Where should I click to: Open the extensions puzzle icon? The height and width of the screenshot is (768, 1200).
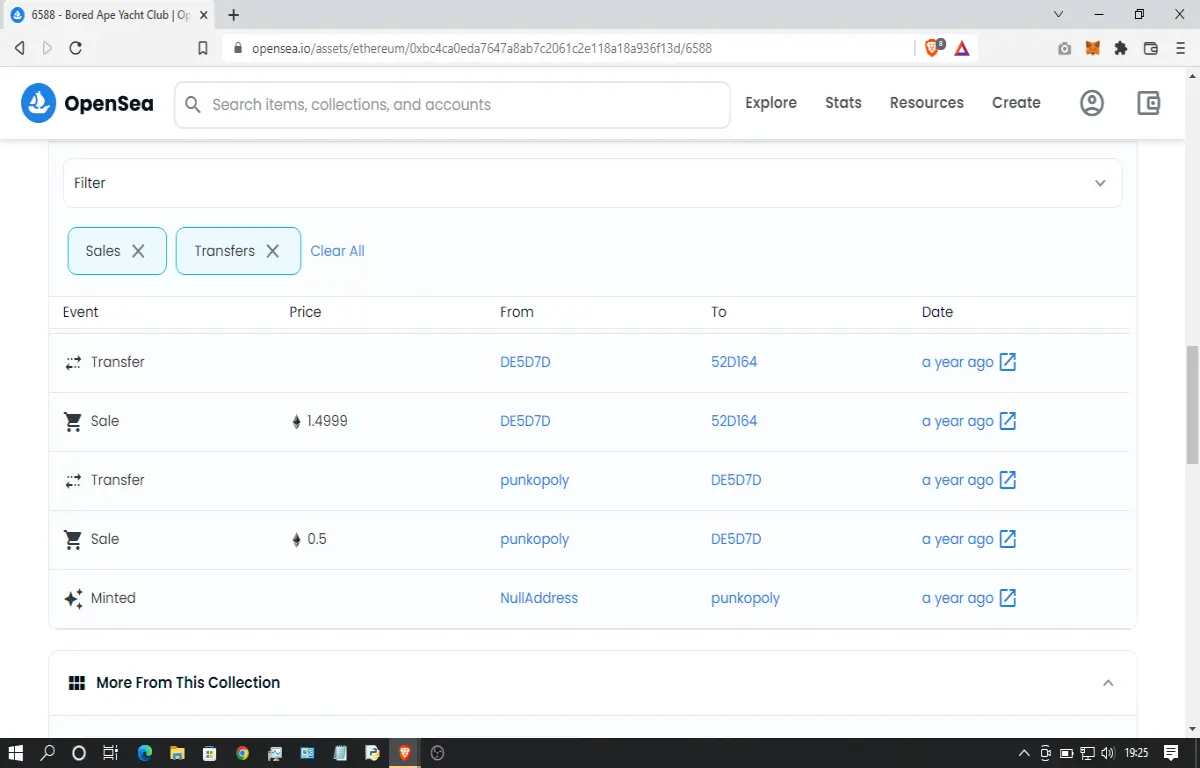click(x=1121, y=48)
